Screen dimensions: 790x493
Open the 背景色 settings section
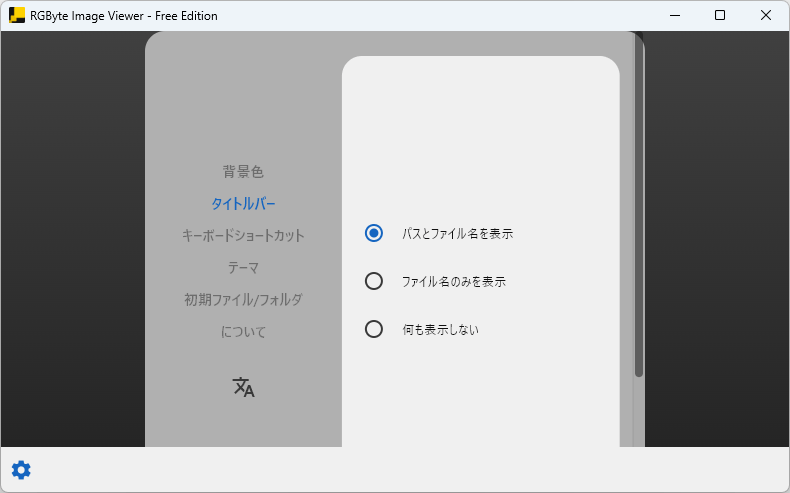point(243,172)
